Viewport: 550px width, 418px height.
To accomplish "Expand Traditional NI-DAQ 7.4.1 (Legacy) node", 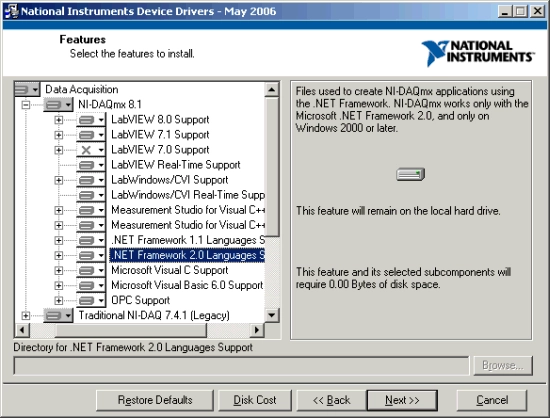I will (25, 316).
